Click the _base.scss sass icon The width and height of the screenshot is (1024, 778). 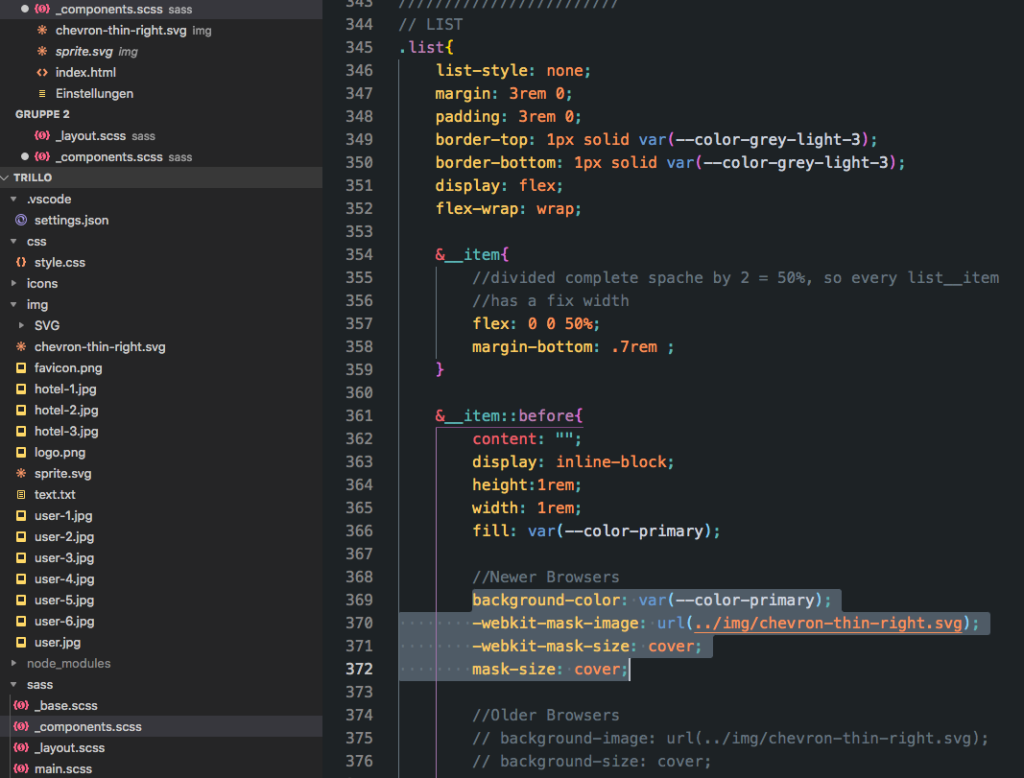point(21,705)
